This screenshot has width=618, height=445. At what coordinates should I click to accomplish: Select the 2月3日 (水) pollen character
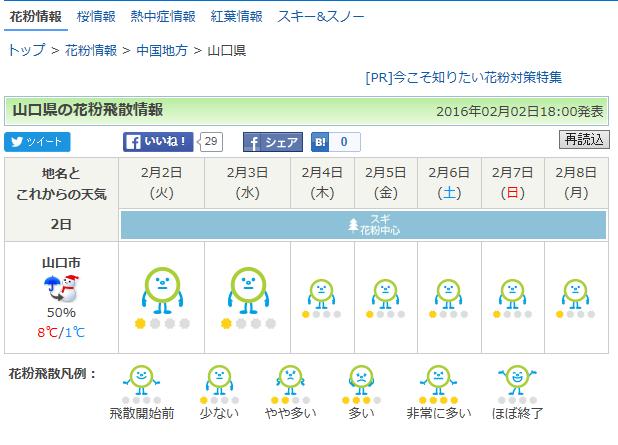tap(248, 290)
